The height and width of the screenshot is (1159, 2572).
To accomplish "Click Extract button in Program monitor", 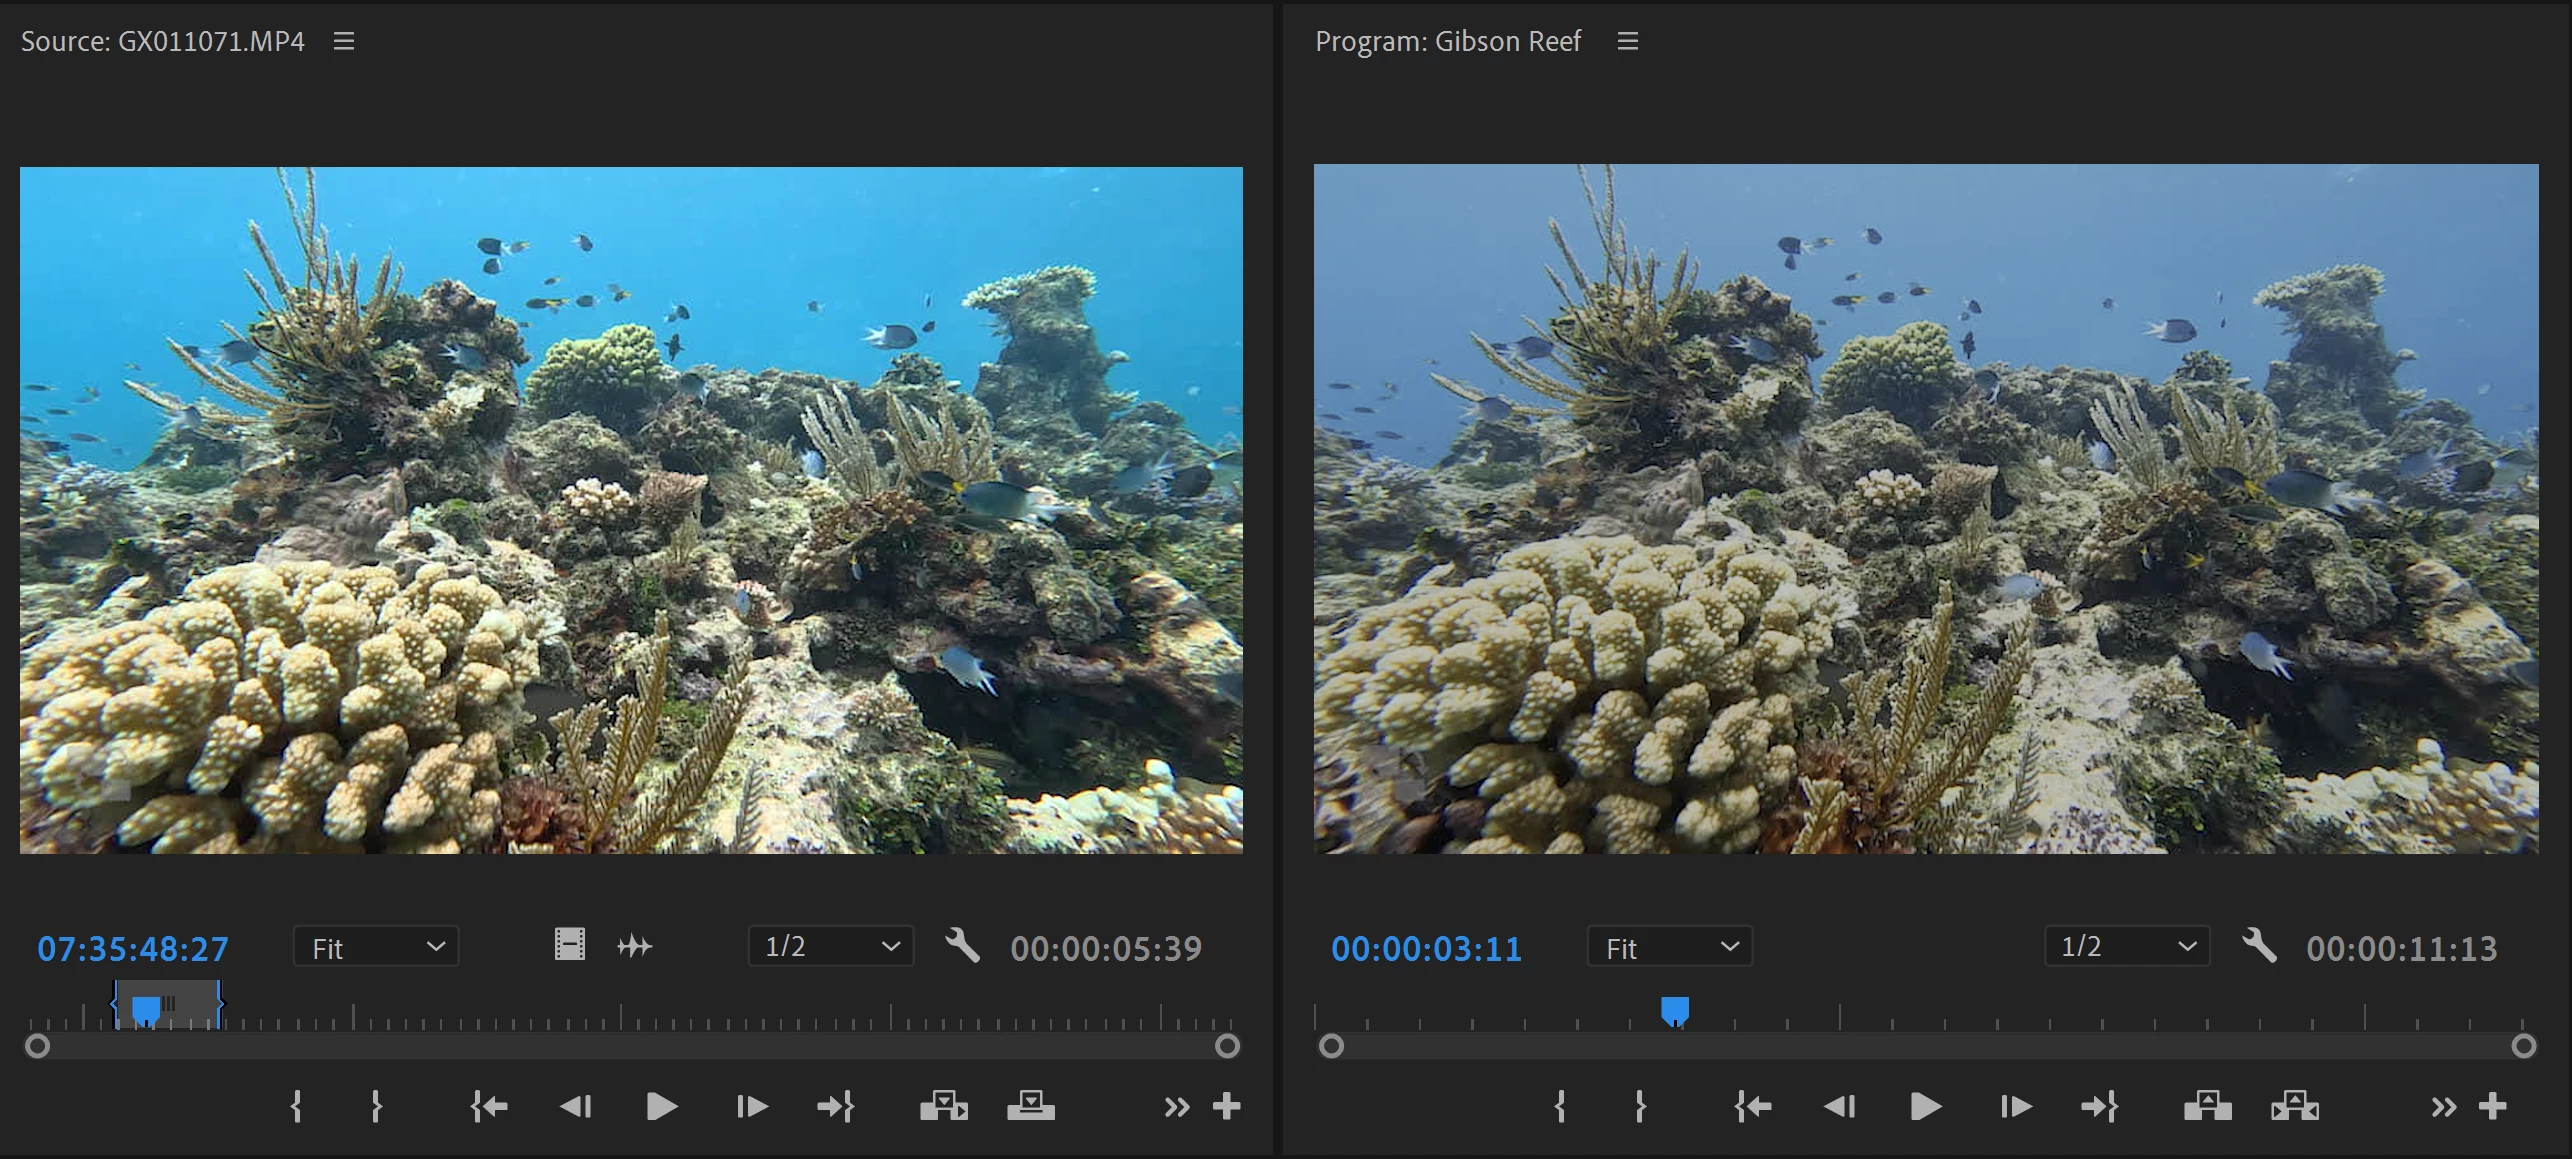I will [x=2294, y=1106].
